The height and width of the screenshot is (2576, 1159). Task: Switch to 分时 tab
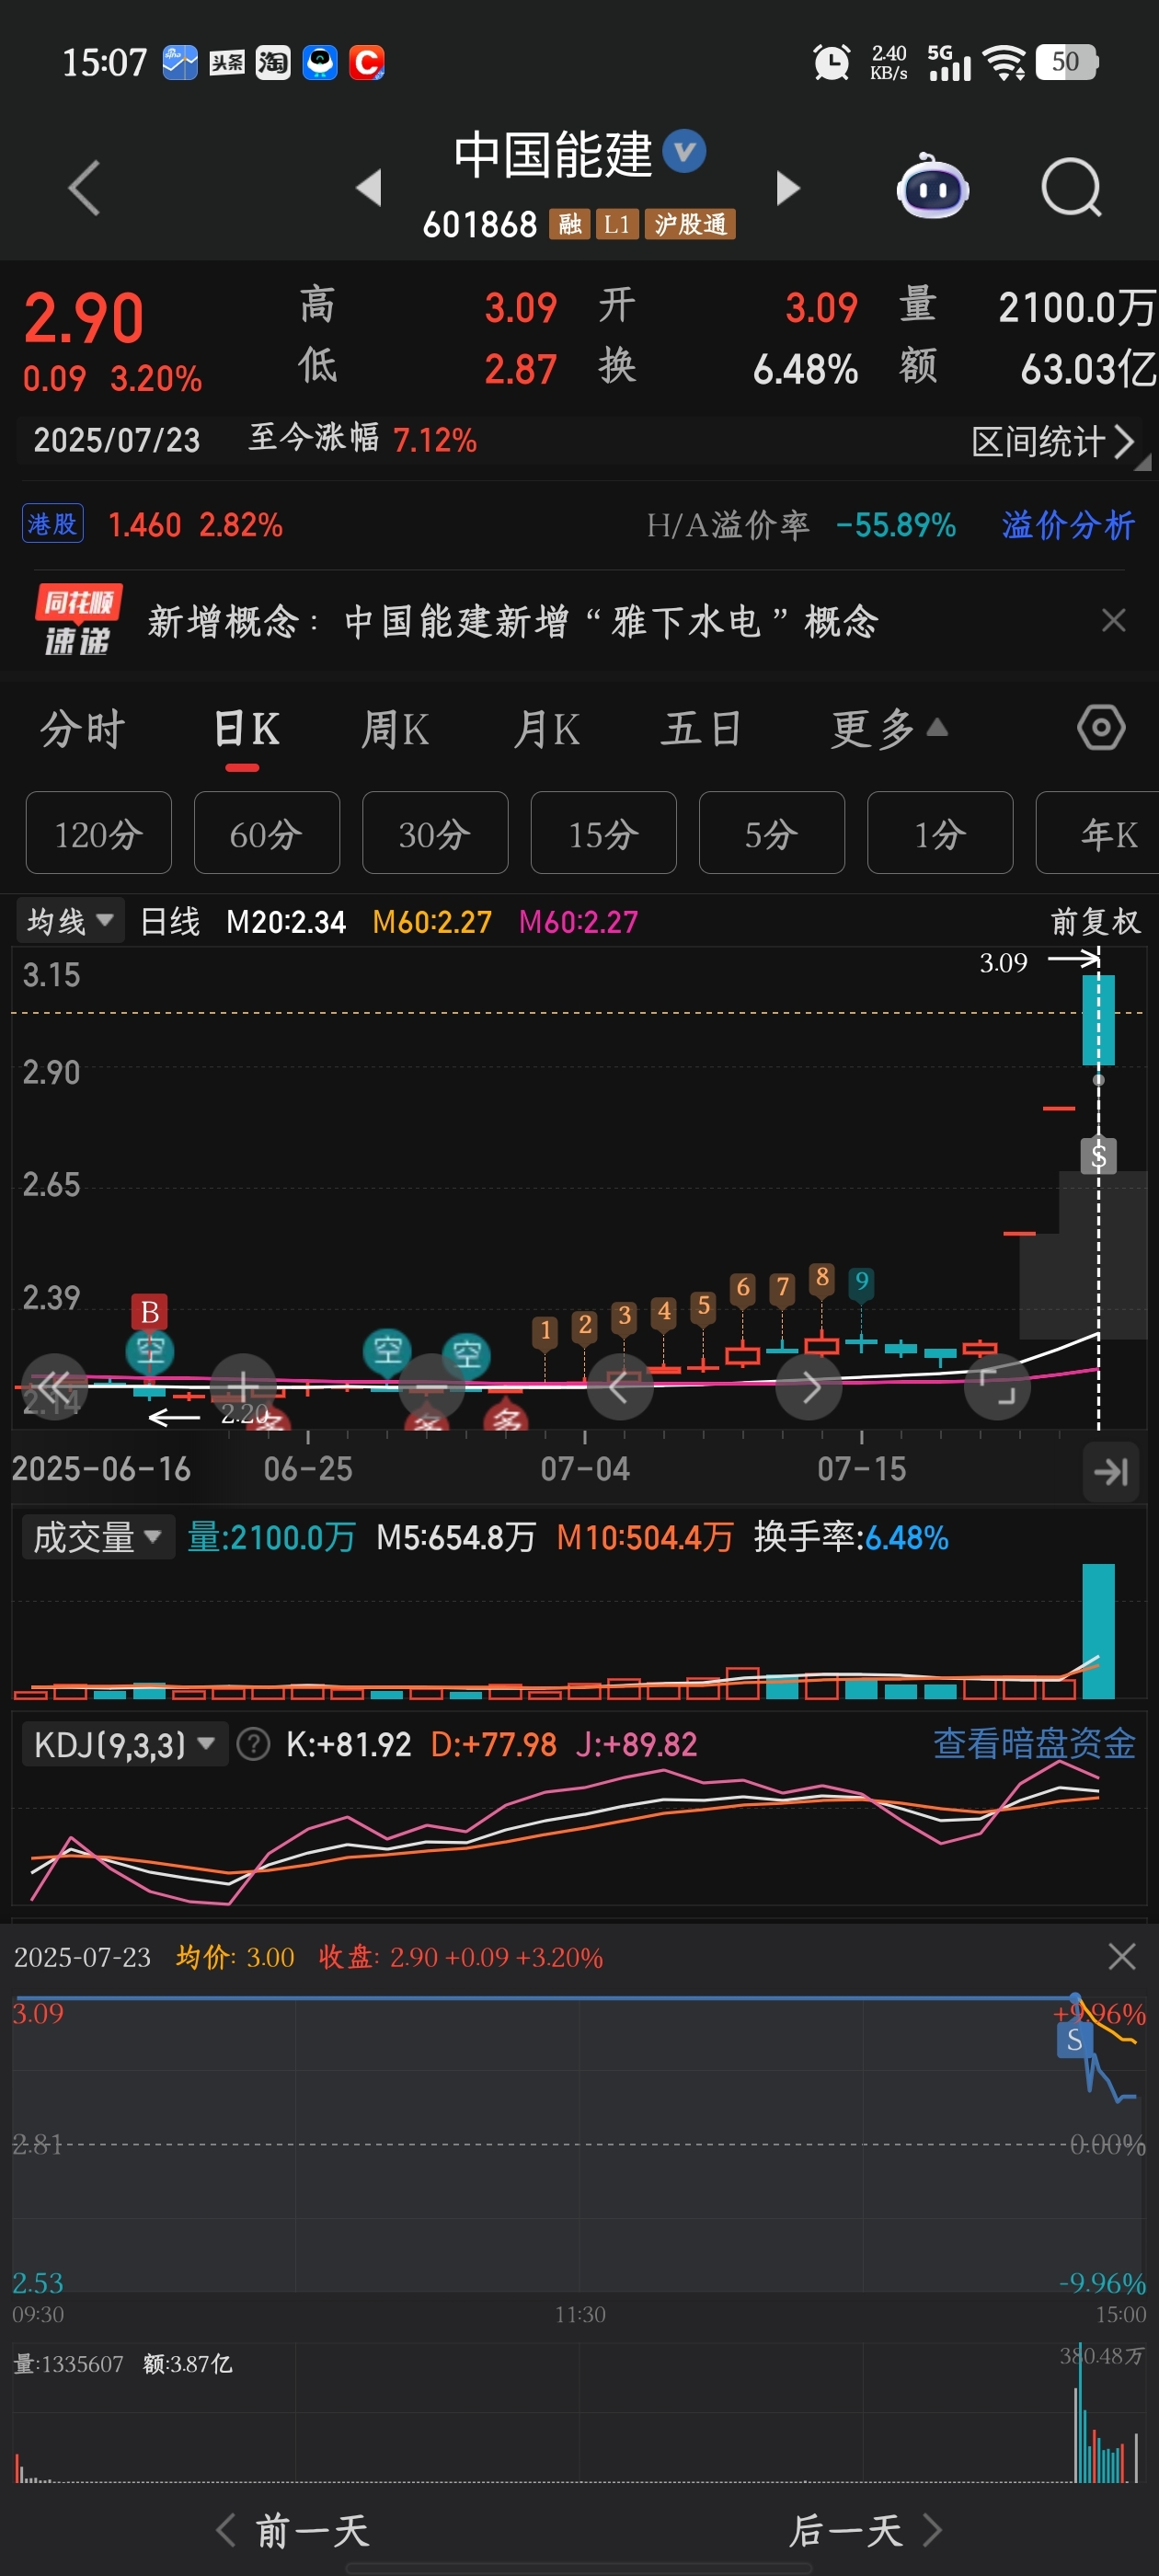[x=82, y=728]
